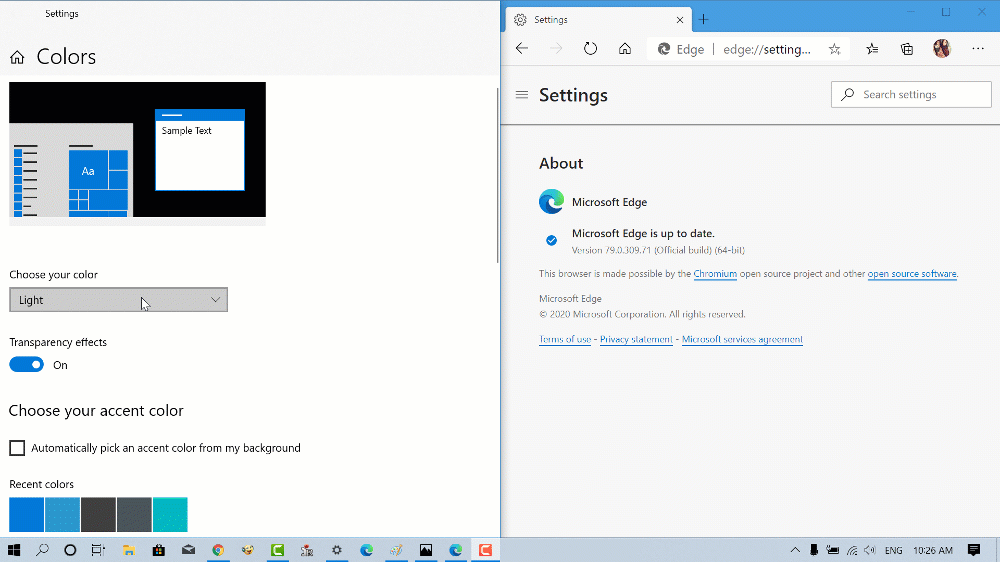Click the ENG language indicator
Screen dimensions: 1000x562
point(893,550)
